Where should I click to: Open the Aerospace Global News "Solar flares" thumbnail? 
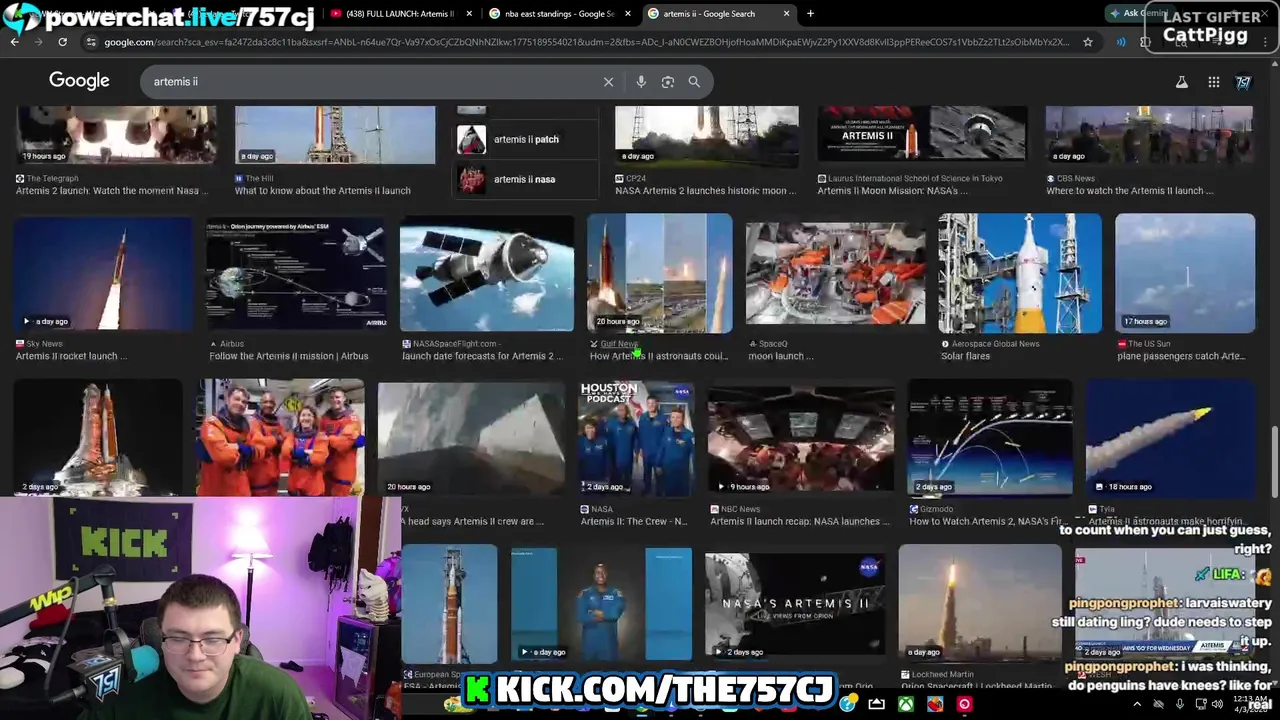(1020, 273)
